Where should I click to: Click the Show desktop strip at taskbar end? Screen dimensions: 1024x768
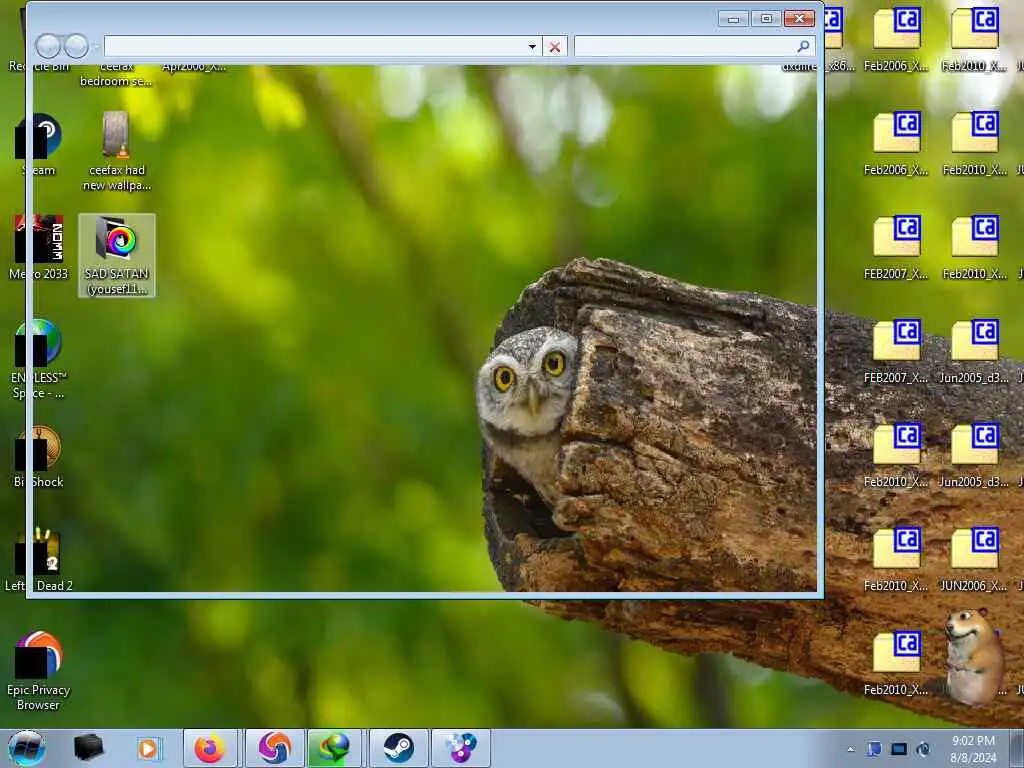point(1017,748)
